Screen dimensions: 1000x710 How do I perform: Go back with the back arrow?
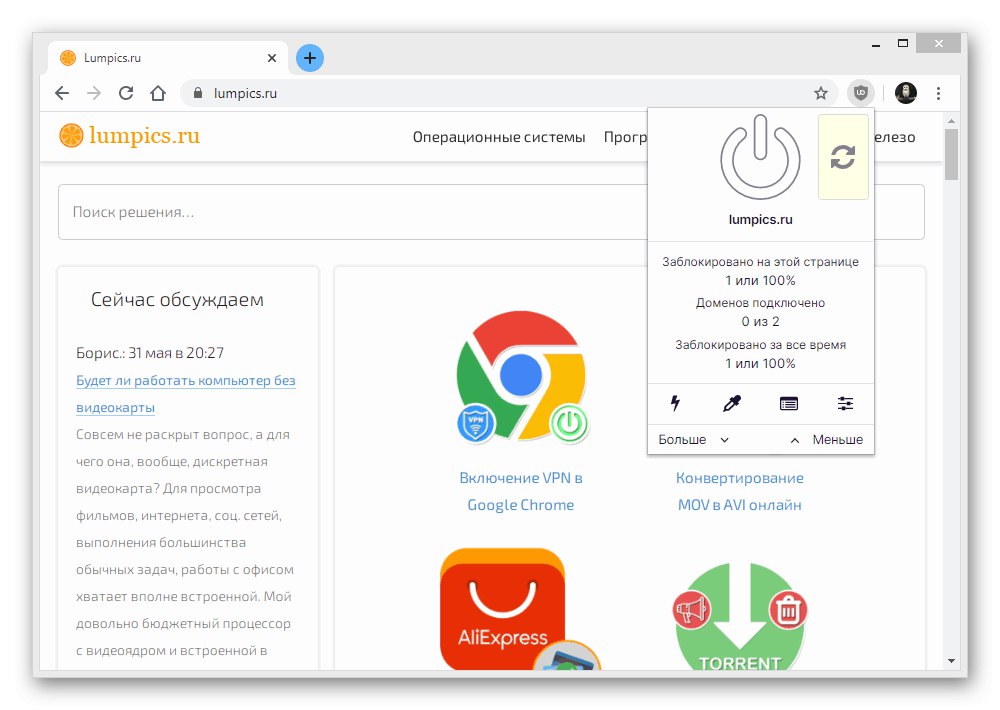tap(62, 93)
